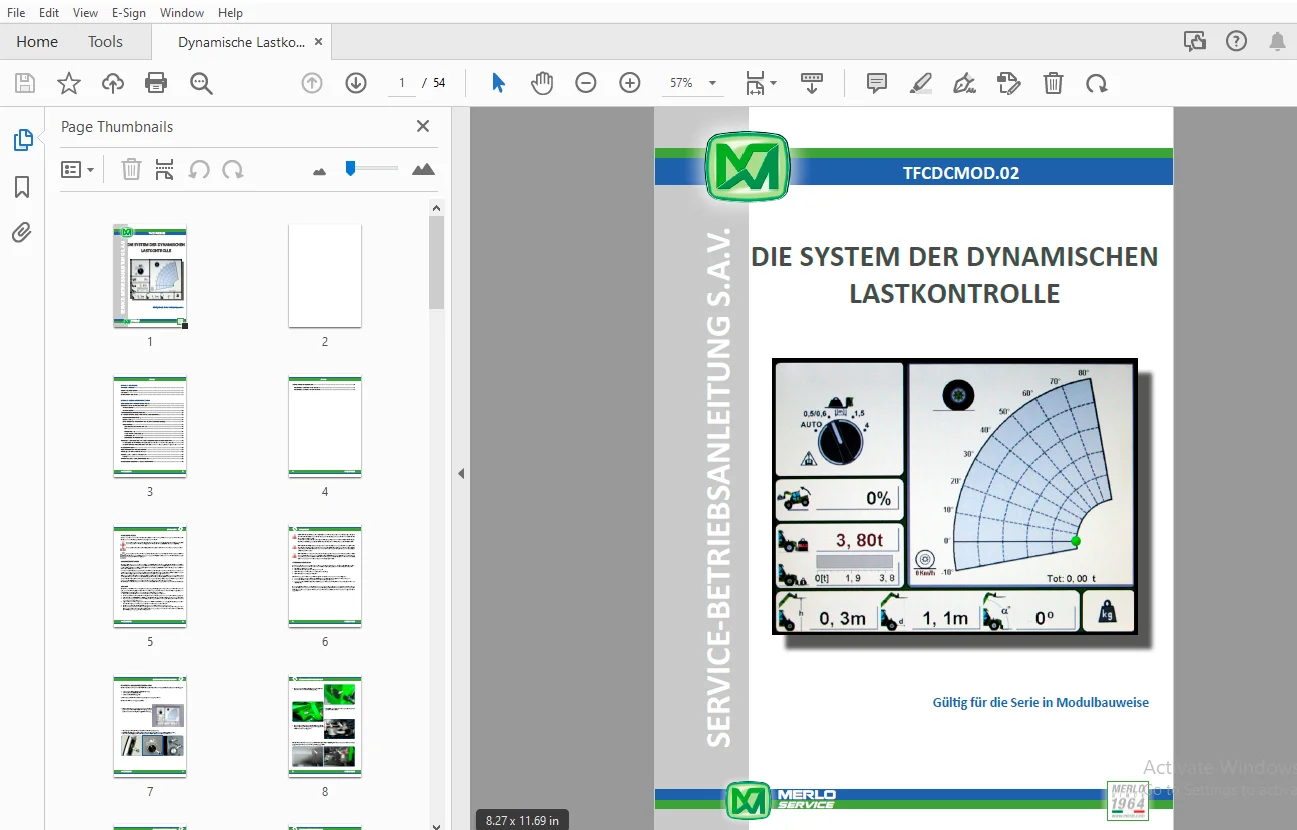Open the Bookmarks sidebar panel
Image resolution: width=1297 pixels, height=830 pixels.
pyautogui.click(x=22, y=187)
